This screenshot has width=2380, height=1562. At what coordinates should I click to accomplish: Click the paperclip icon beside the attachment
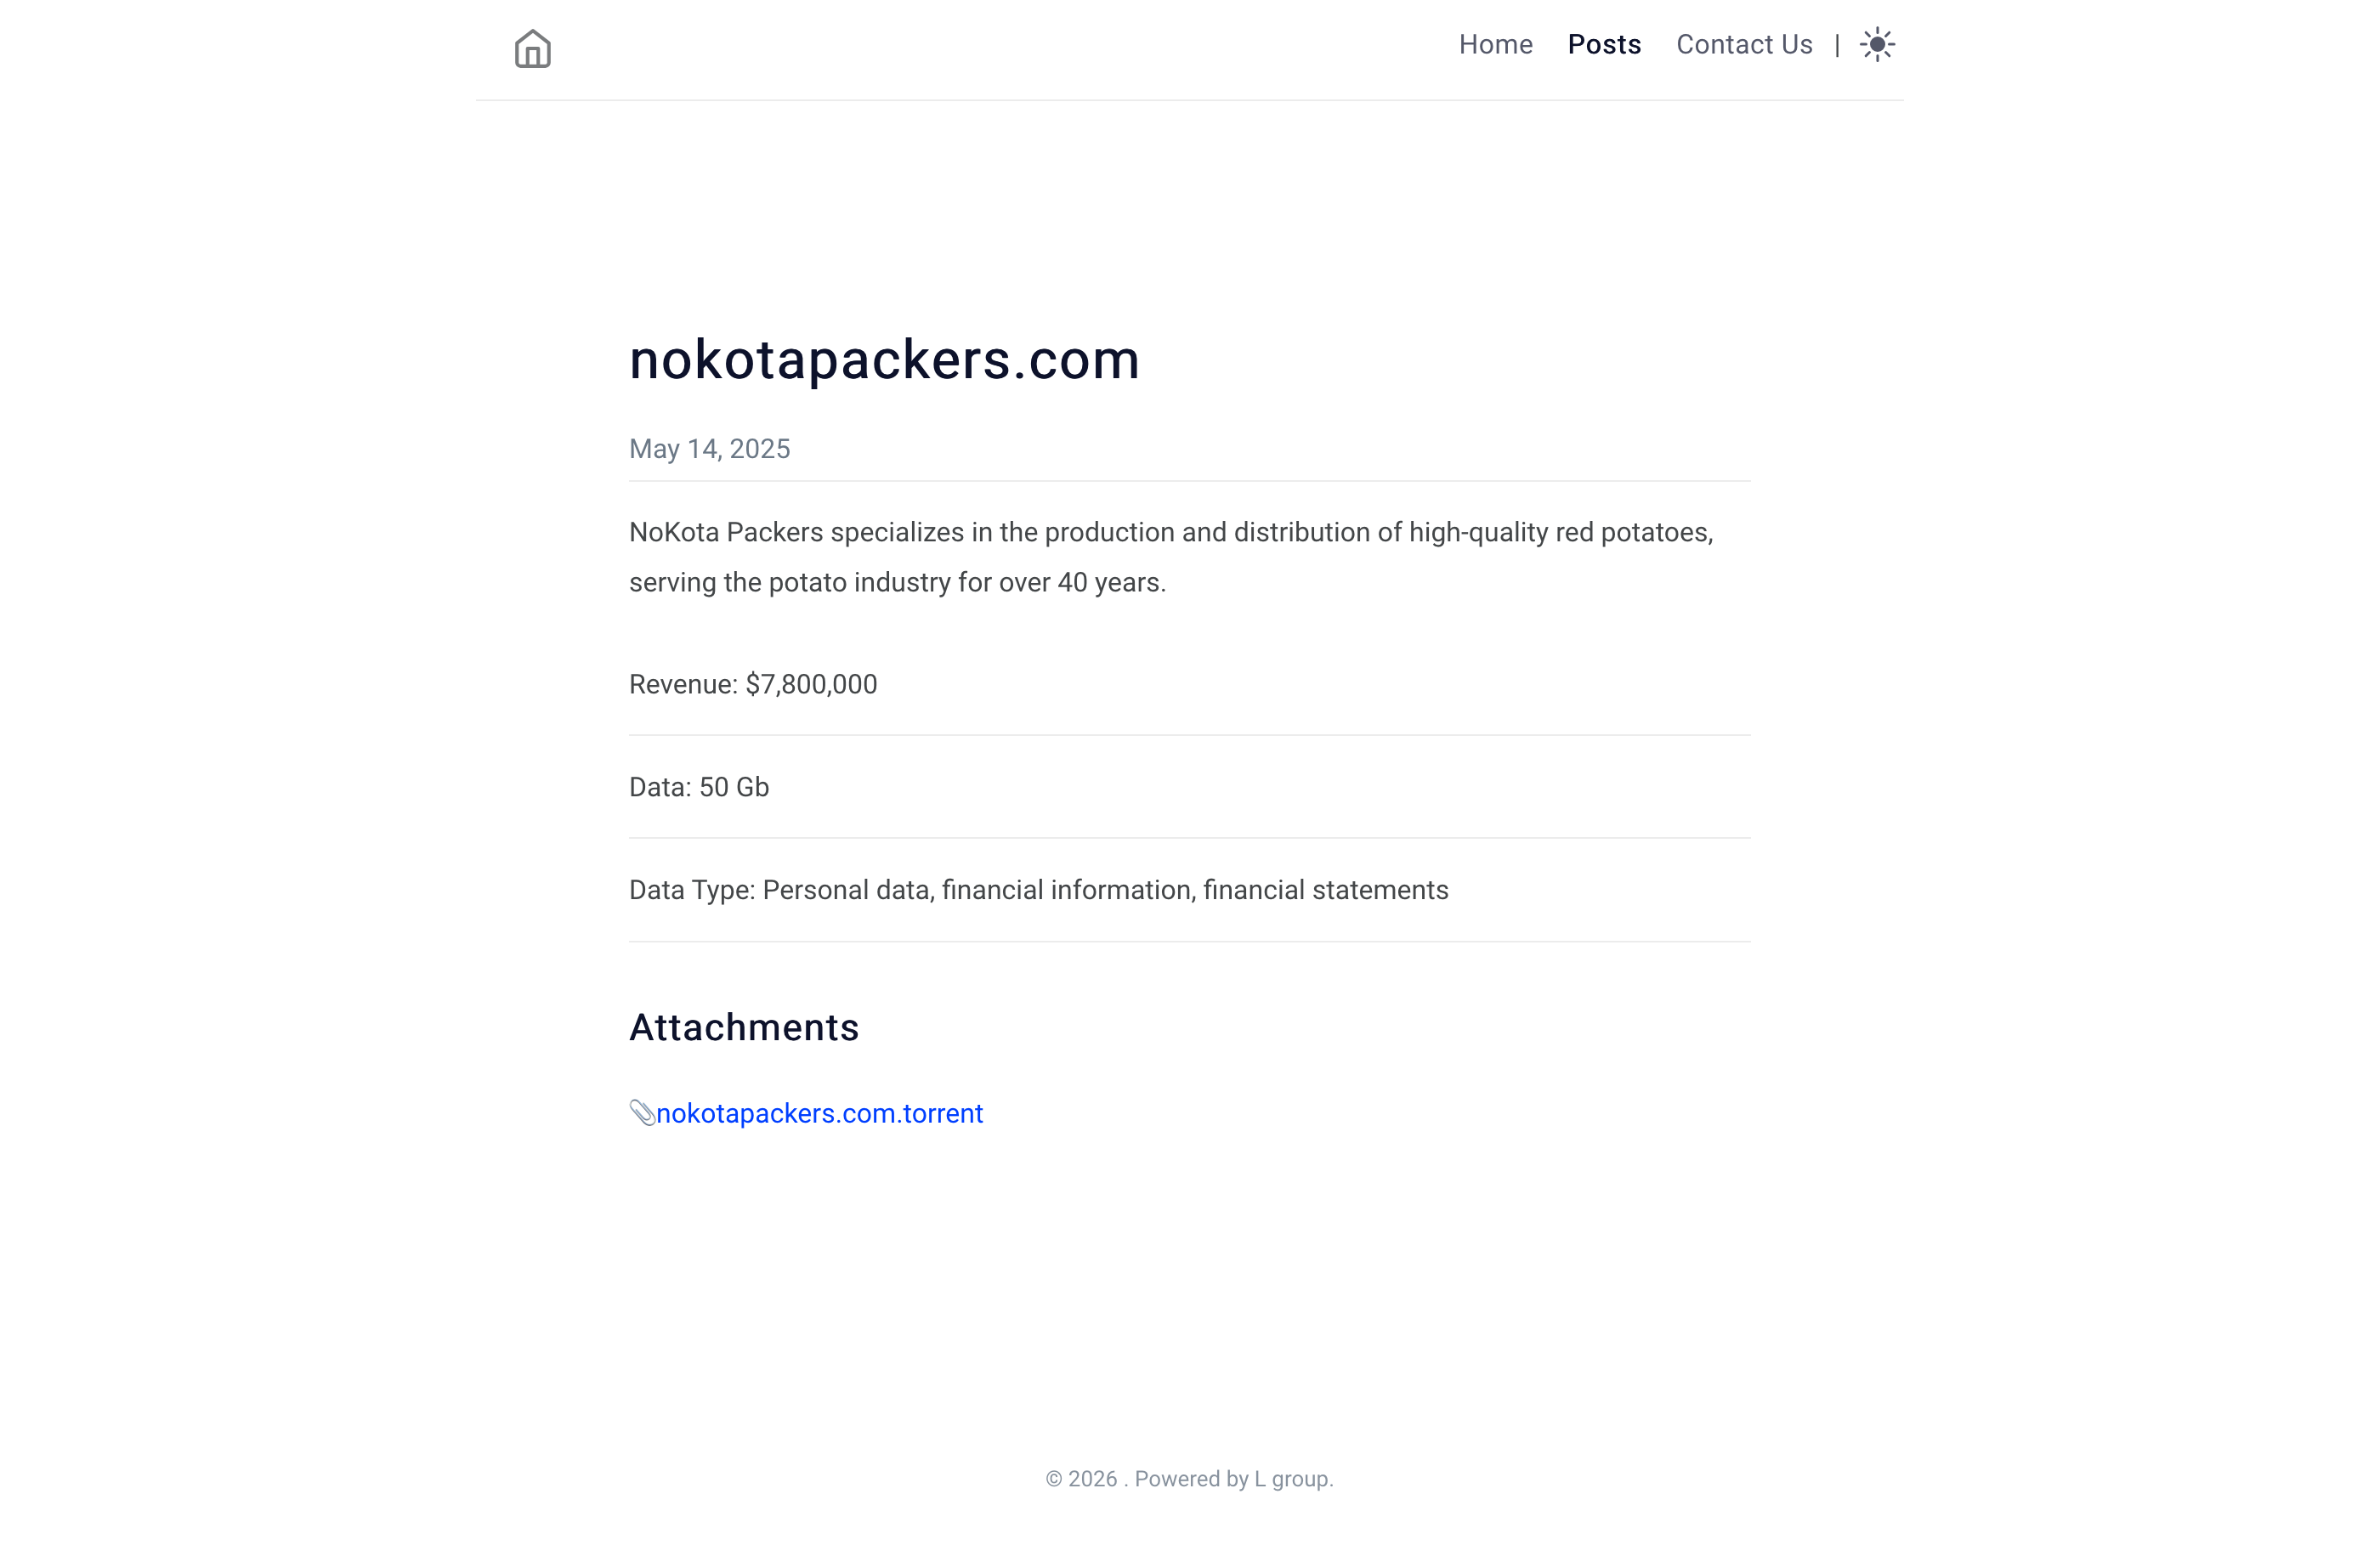pyautogui.click(x=642, y=1112)
